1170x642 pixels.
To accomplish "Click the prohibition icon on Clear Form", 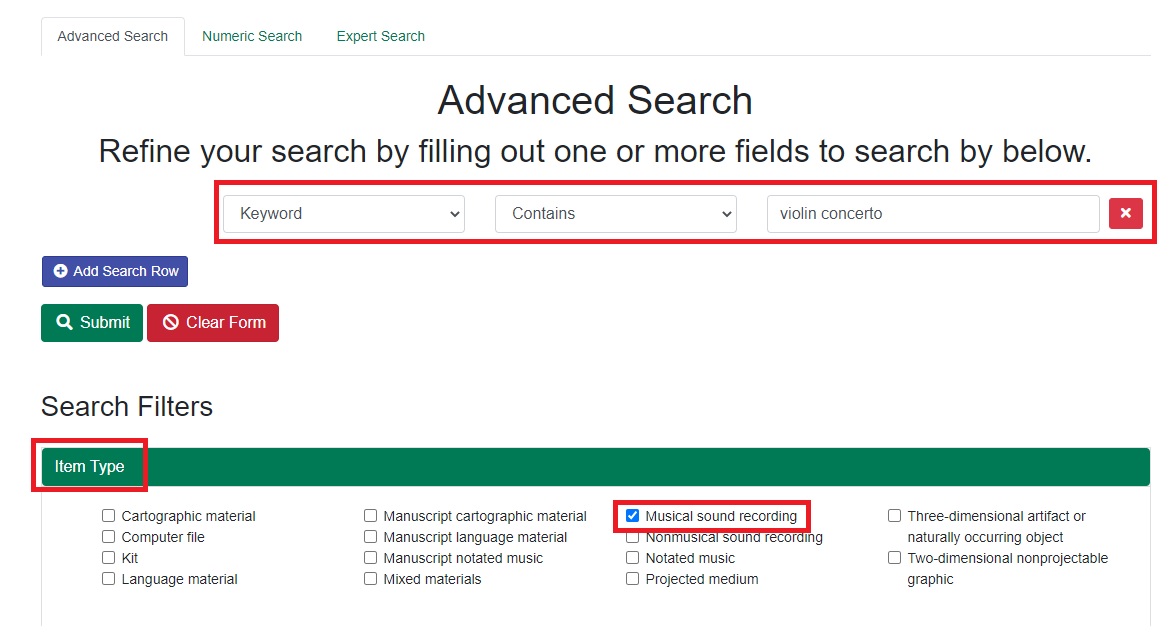I will [170, 322].
